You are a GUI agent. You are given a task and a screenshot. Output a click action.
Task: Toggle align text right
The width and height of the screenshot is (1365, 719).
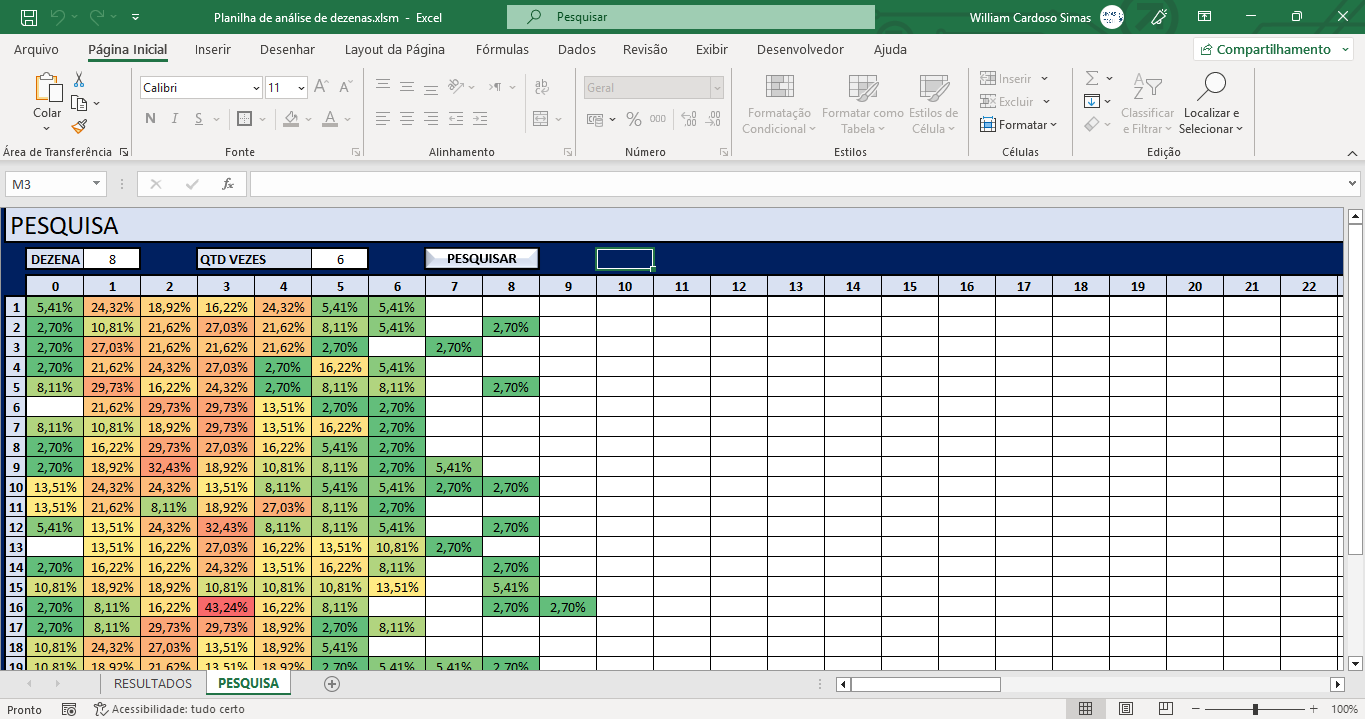coord(430,119)
